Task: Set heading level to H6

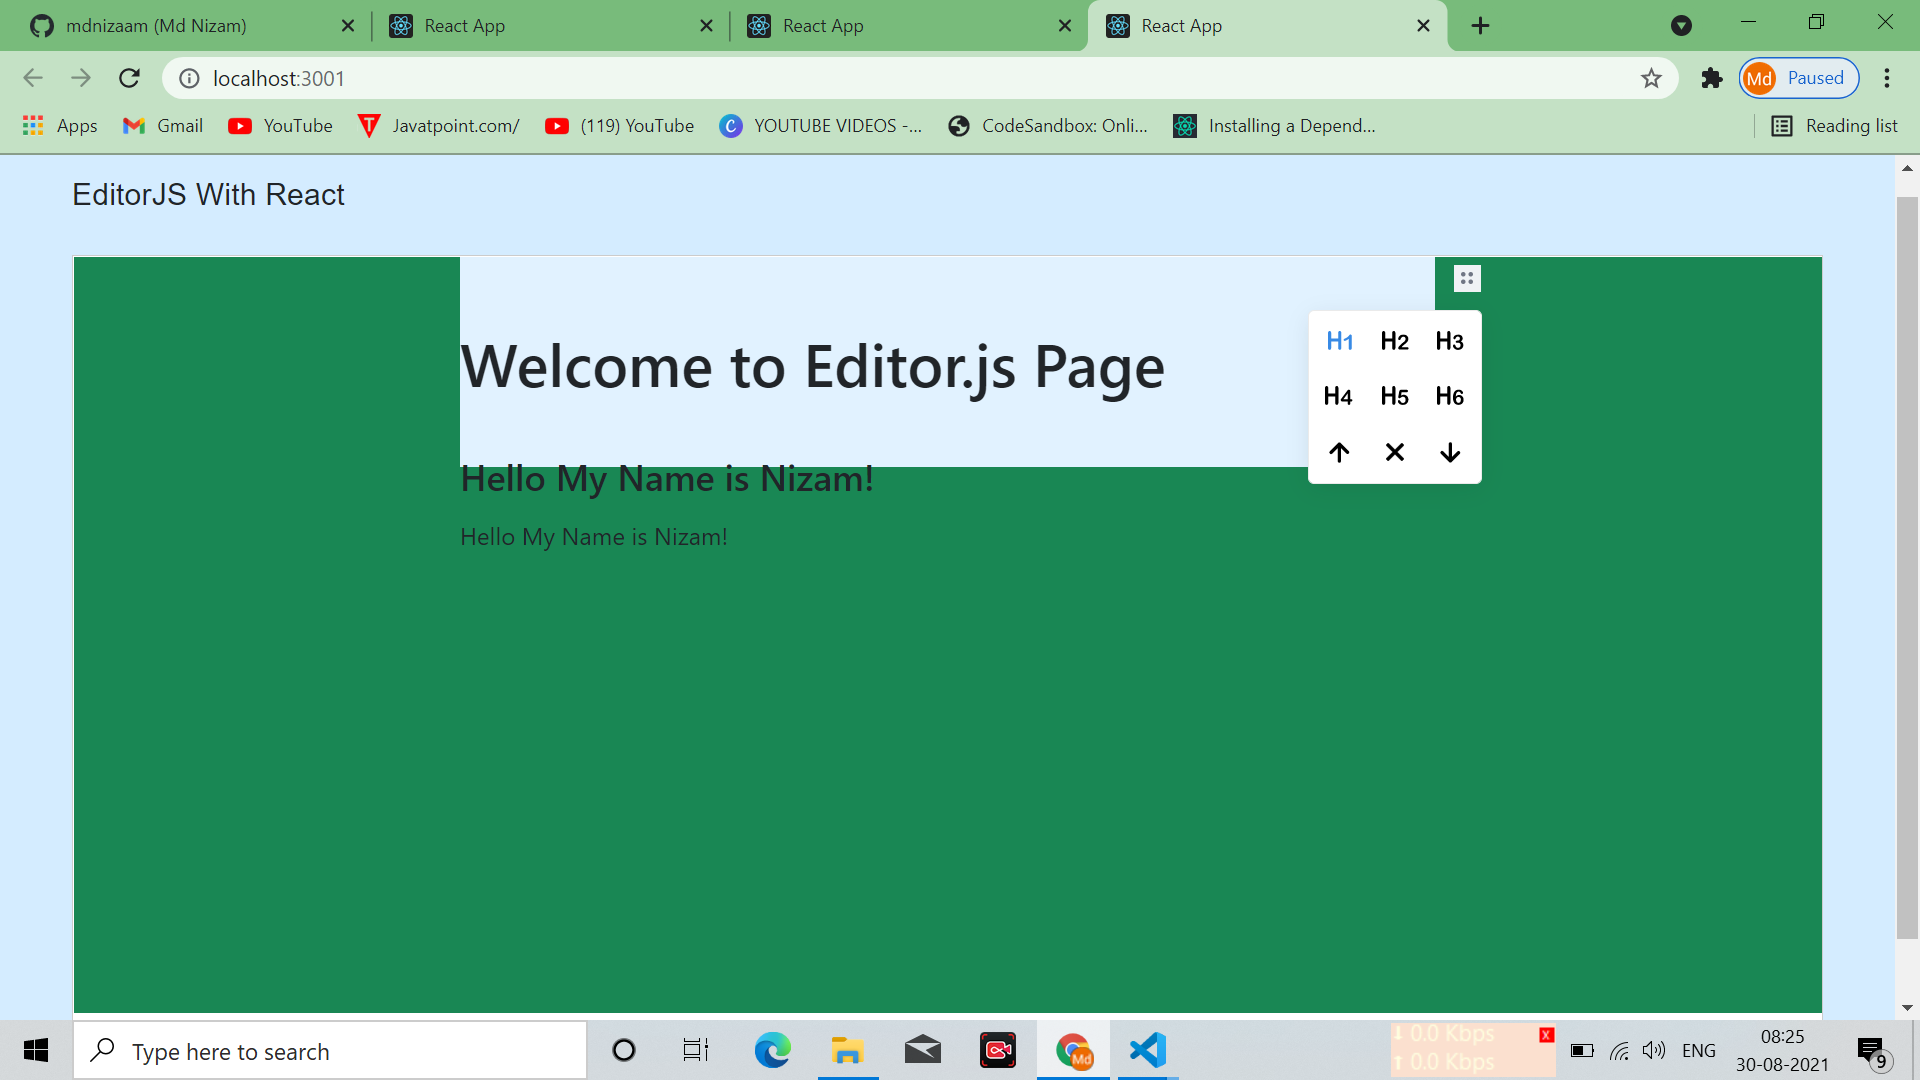Action: click(1449, 396)
